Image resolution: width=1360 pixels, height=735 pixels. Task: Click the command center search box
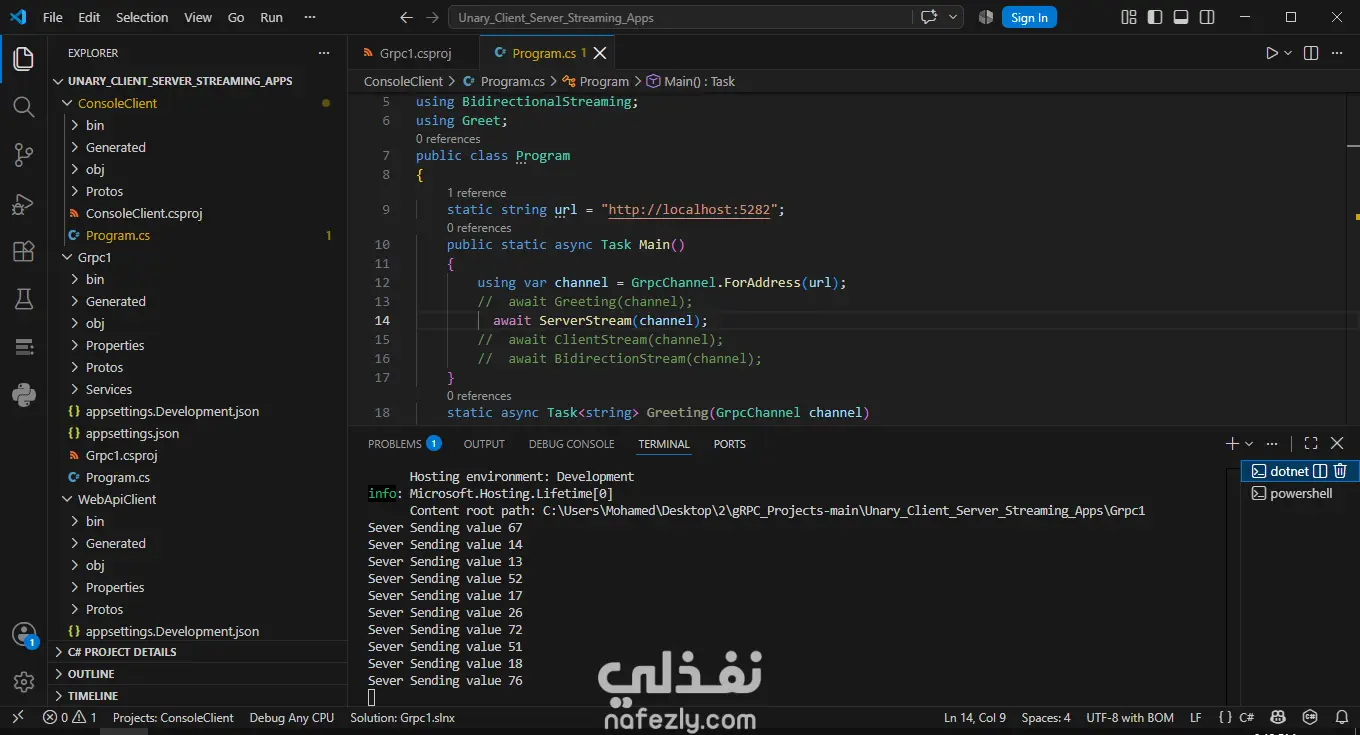pos(680,17)
